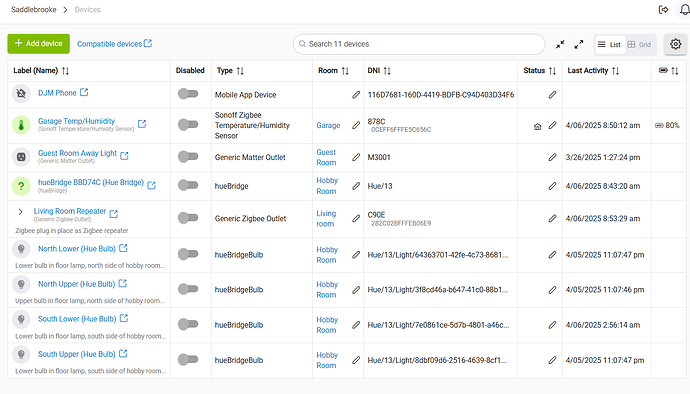This screenshot has height=394, width=690.
Task: Edit room pencil for hueBridge row
Action: coord(356,186)
